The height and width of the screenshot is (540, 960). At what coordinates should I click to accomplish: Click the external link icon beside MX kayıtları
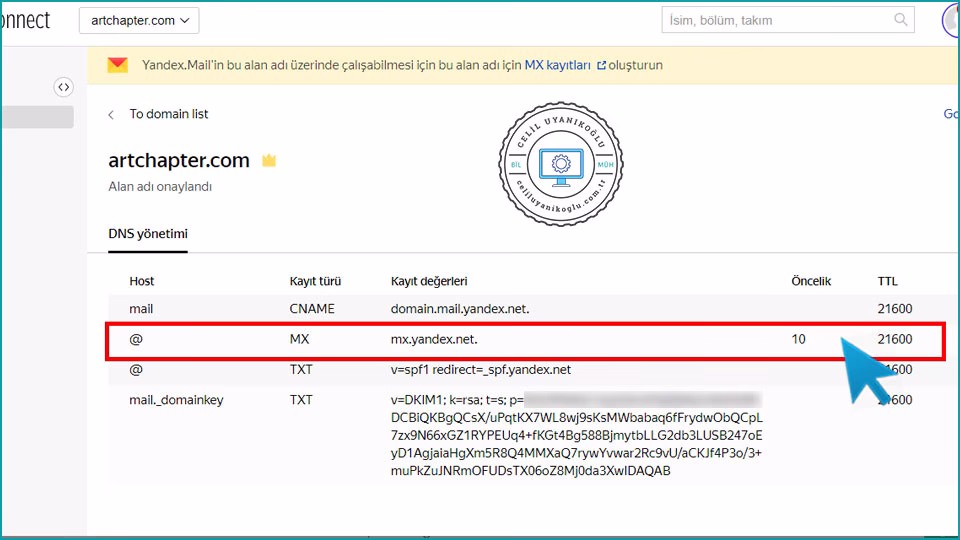601,66
